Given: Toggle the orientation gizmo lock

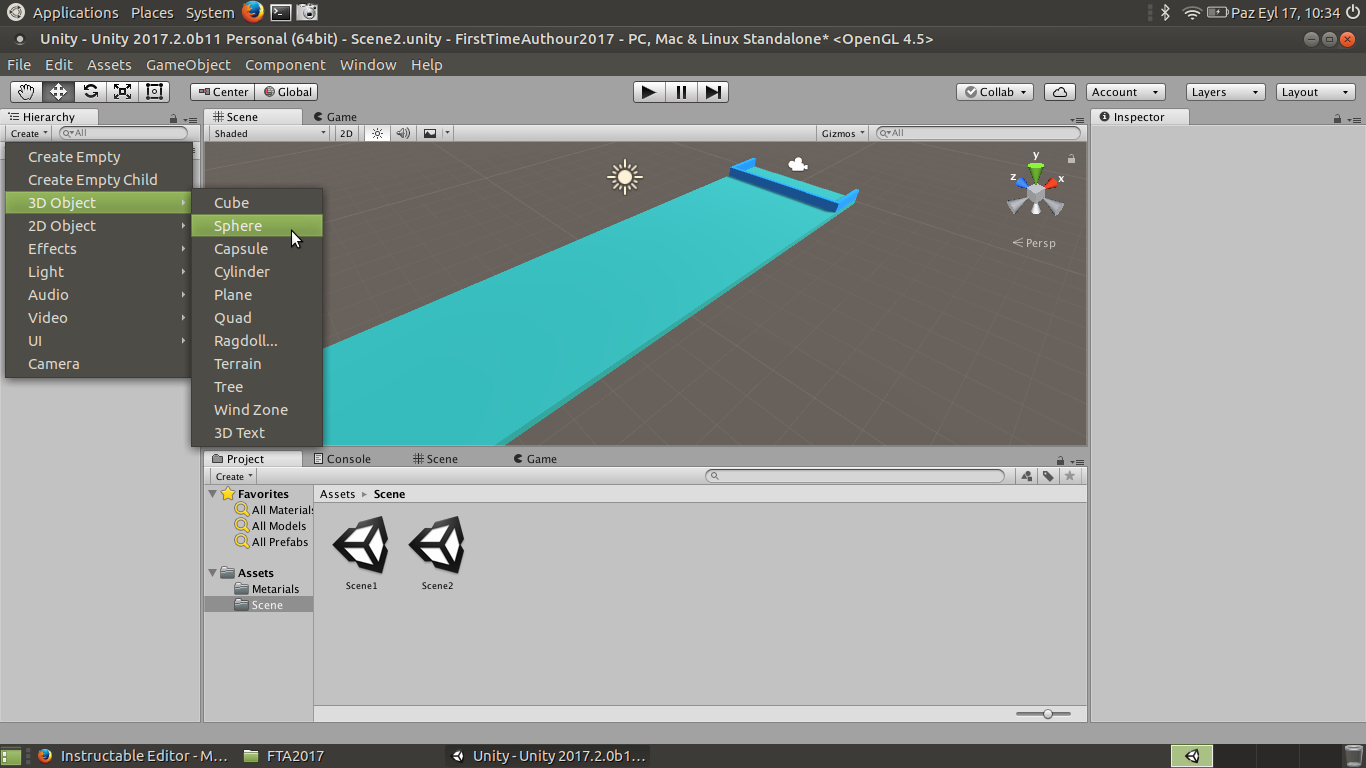Looking at the screenshot, I should coord(1071,158).
